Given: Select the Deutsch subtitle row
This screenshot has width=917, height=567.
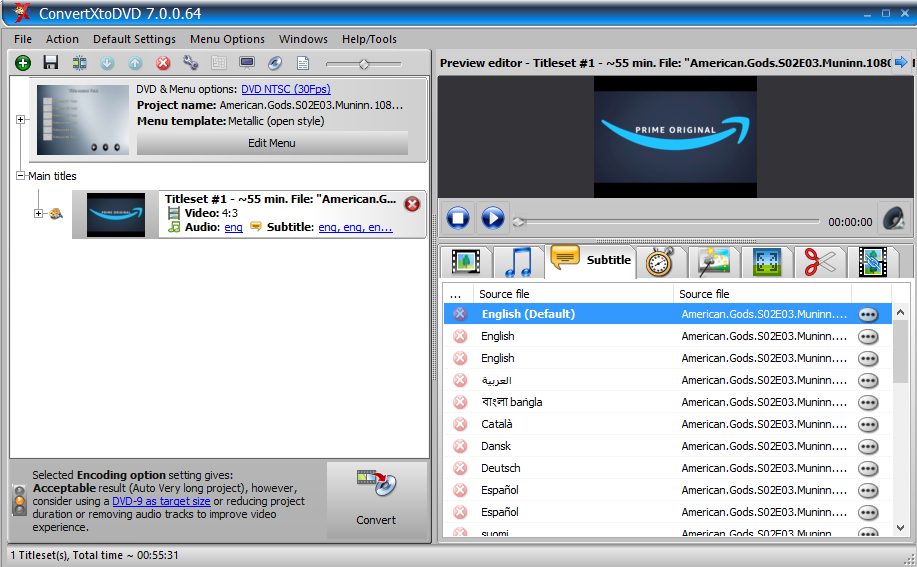Looking at the screenshot, I should tap(667, 468).
